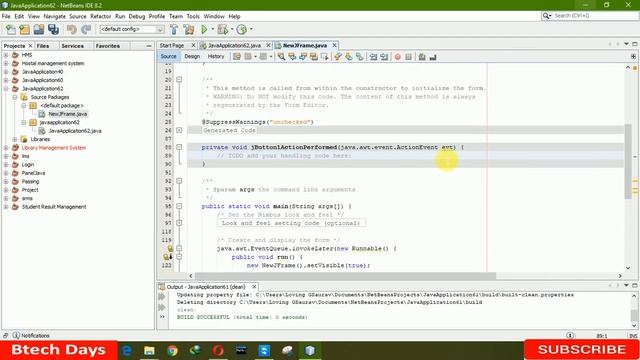Collapse the JavaApplication62 project node
640x360 pixels.
[x=6, y=89]
